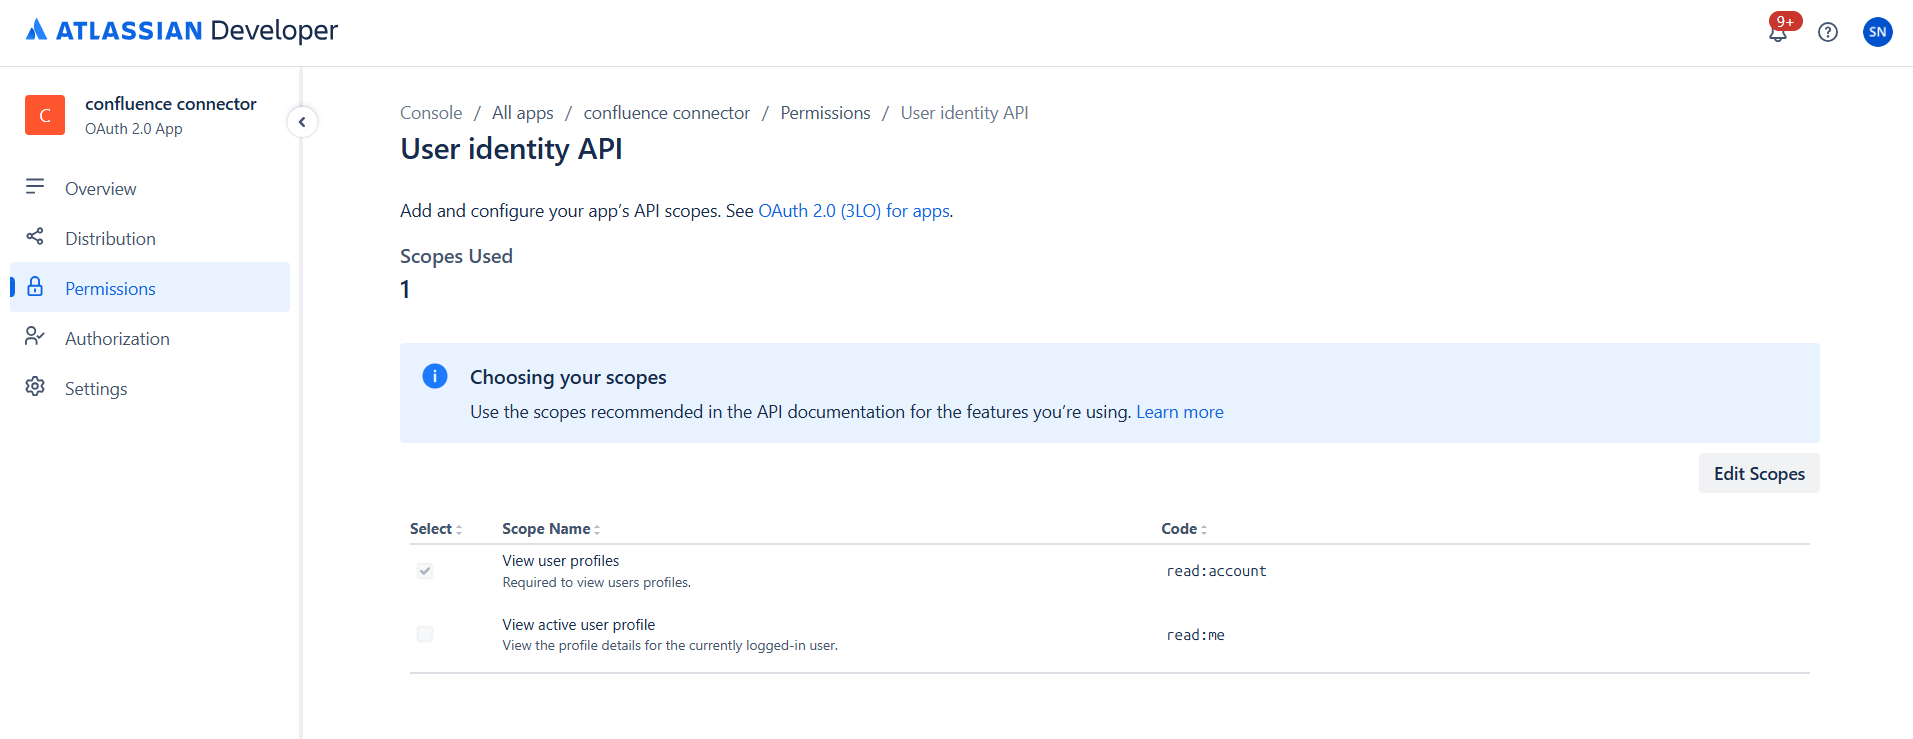Click the Required to view users profiles description
The image size is (1913, 739).
[597, 583]
